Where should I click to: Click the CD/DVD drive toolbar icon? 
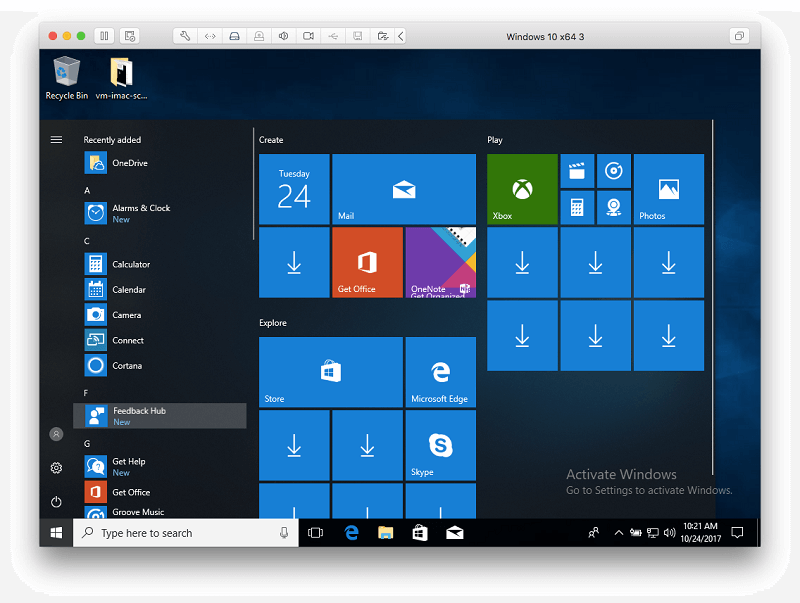[259, 36]
